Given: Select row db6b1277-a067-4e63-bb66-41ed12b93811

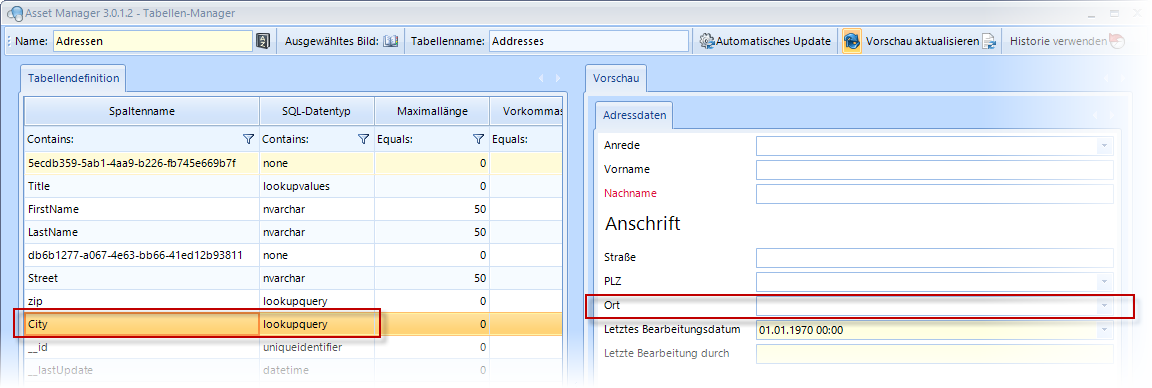Looking at the screenshot, I should pyautogui.click(x=294, y=256).
